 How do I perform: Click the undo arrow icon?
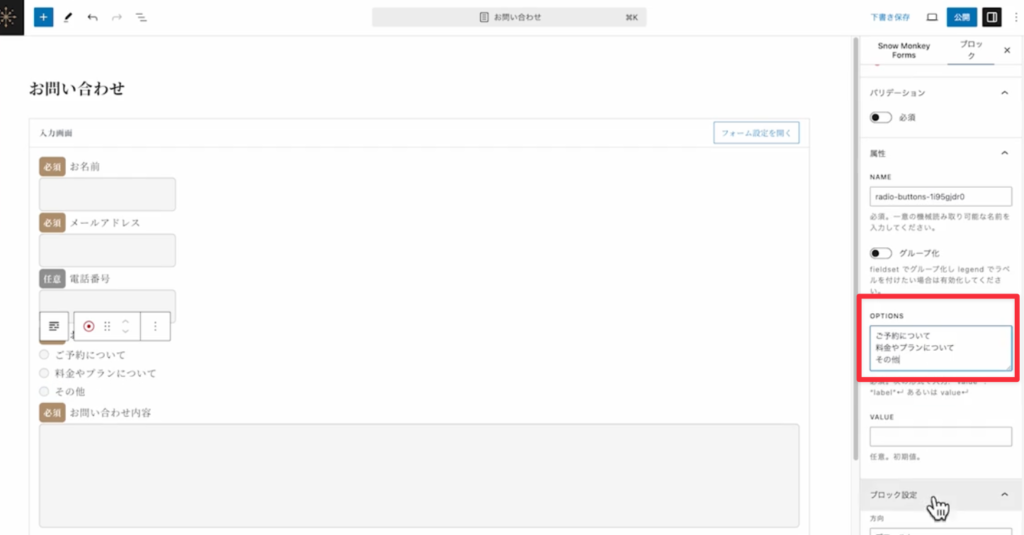coord(93,18)
